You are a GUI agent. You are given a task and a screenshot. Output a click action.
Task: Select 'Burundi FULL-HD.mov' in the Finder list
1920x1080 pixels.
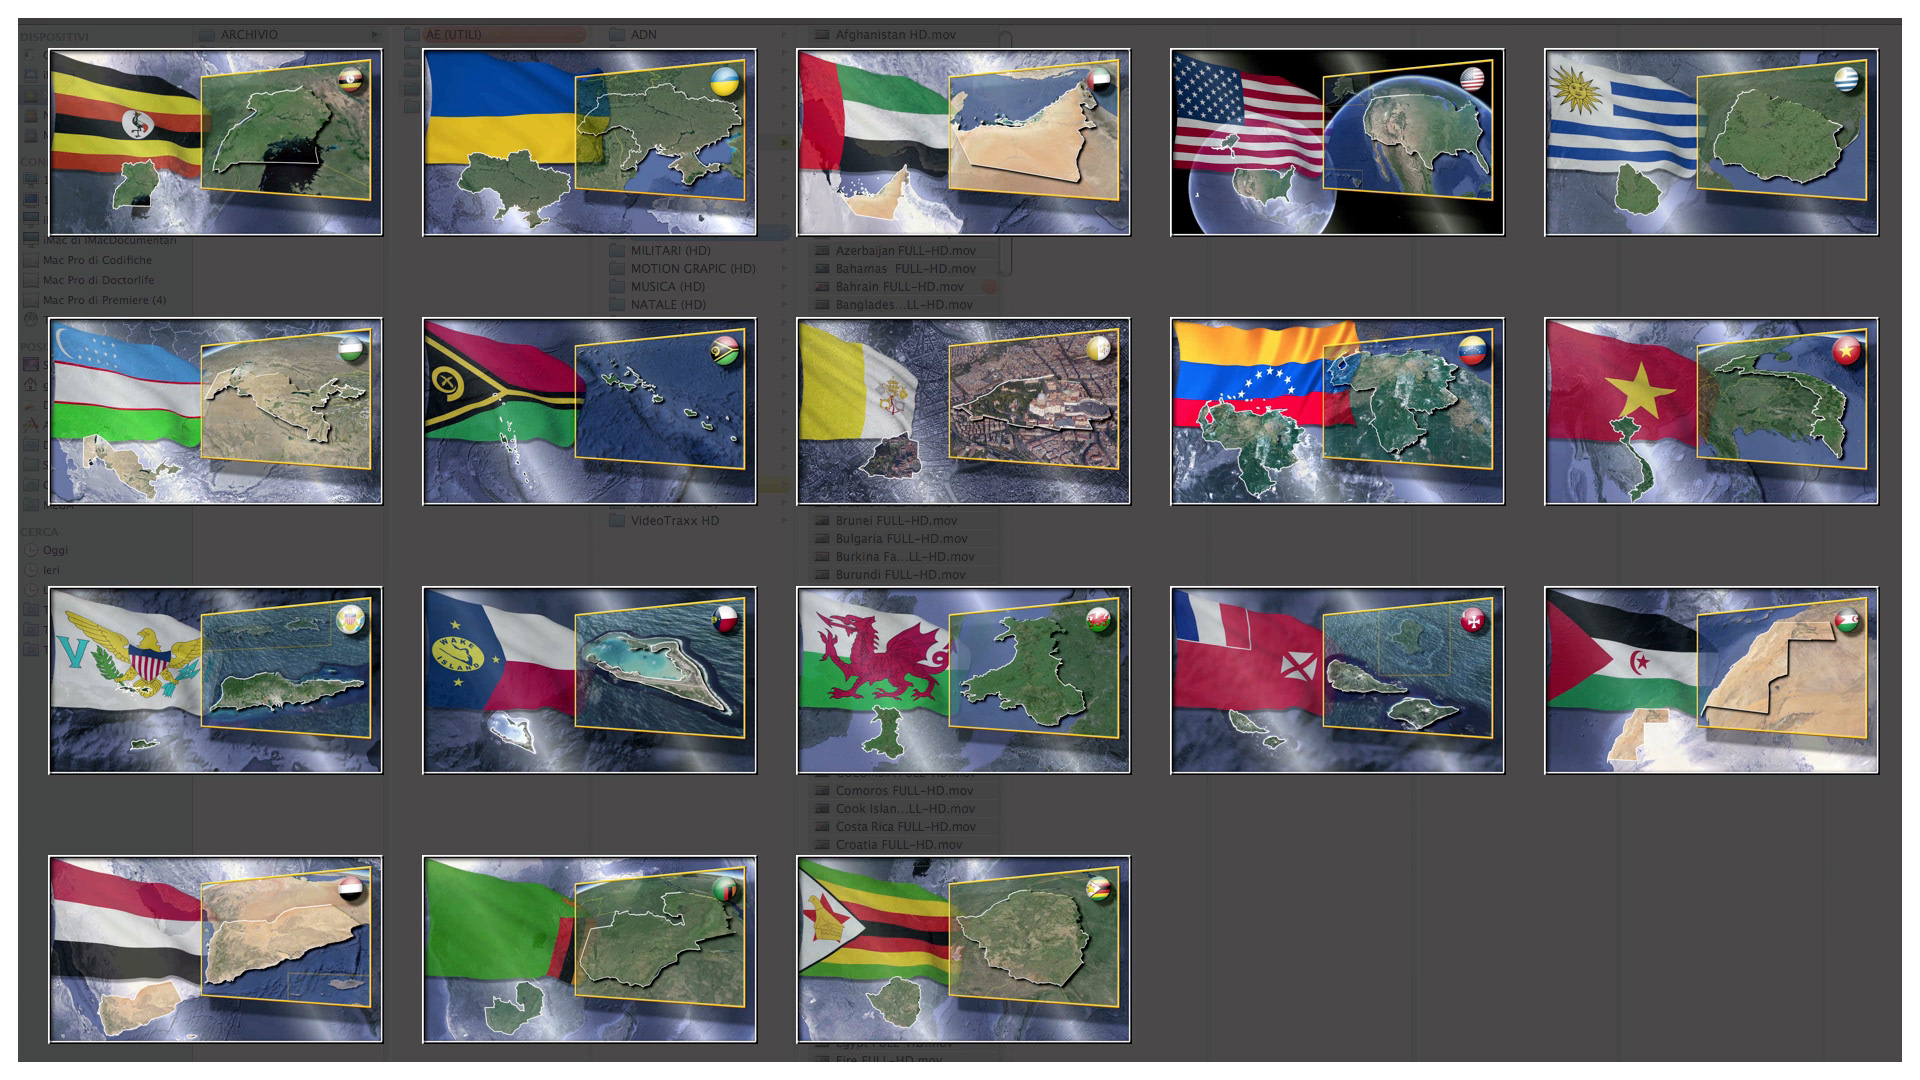coord(905,575)
